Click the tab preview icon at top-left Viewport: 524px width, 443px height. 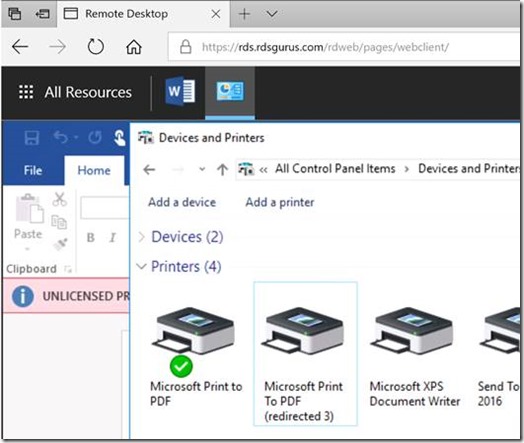(x=15, y=14)
